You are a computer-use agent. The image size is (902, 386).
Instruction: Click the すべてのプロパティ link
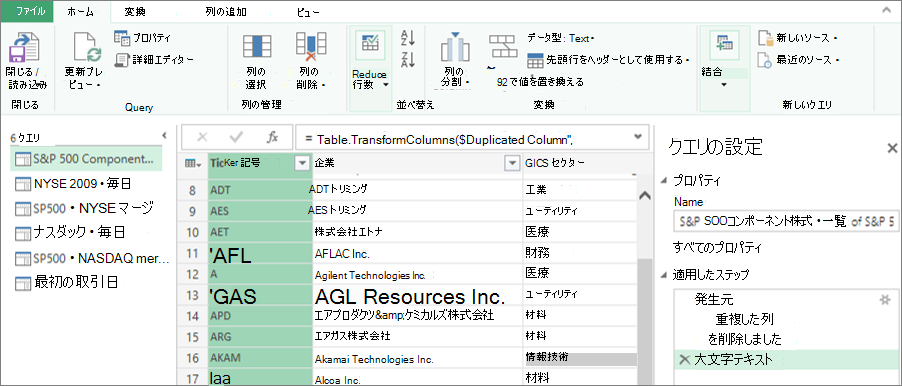click(x=717, y=249)
